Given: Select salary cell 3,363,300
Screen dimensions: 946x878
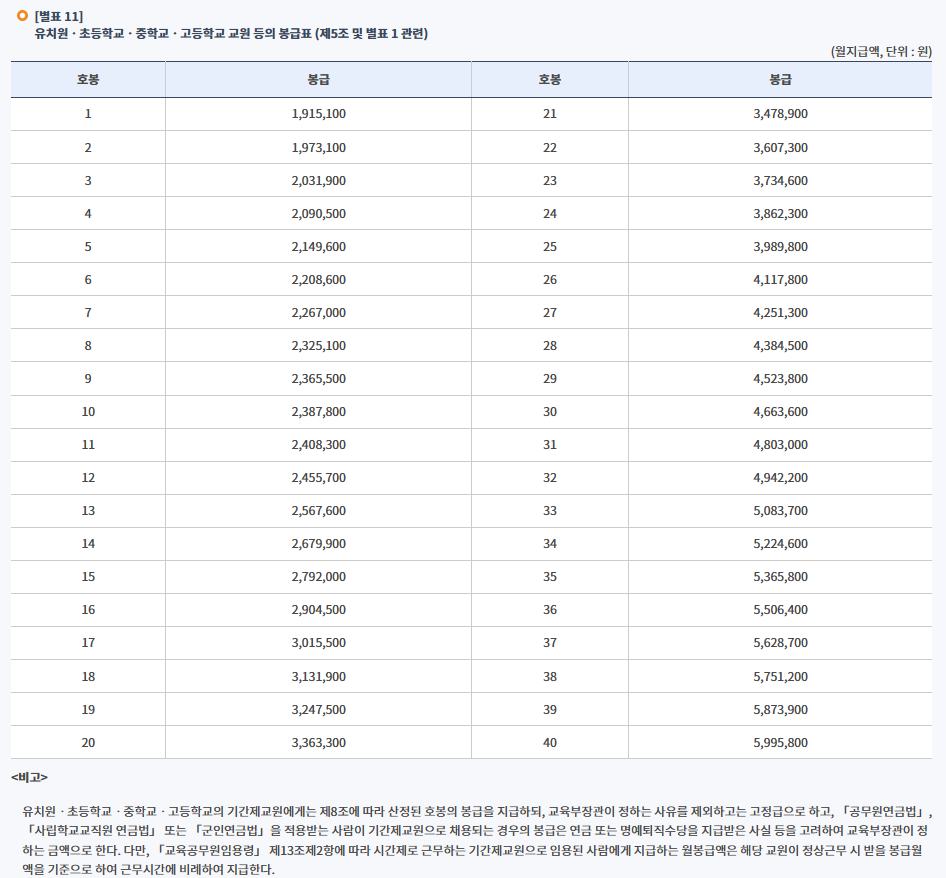Looking at the screenshot, I should point(319,743).
